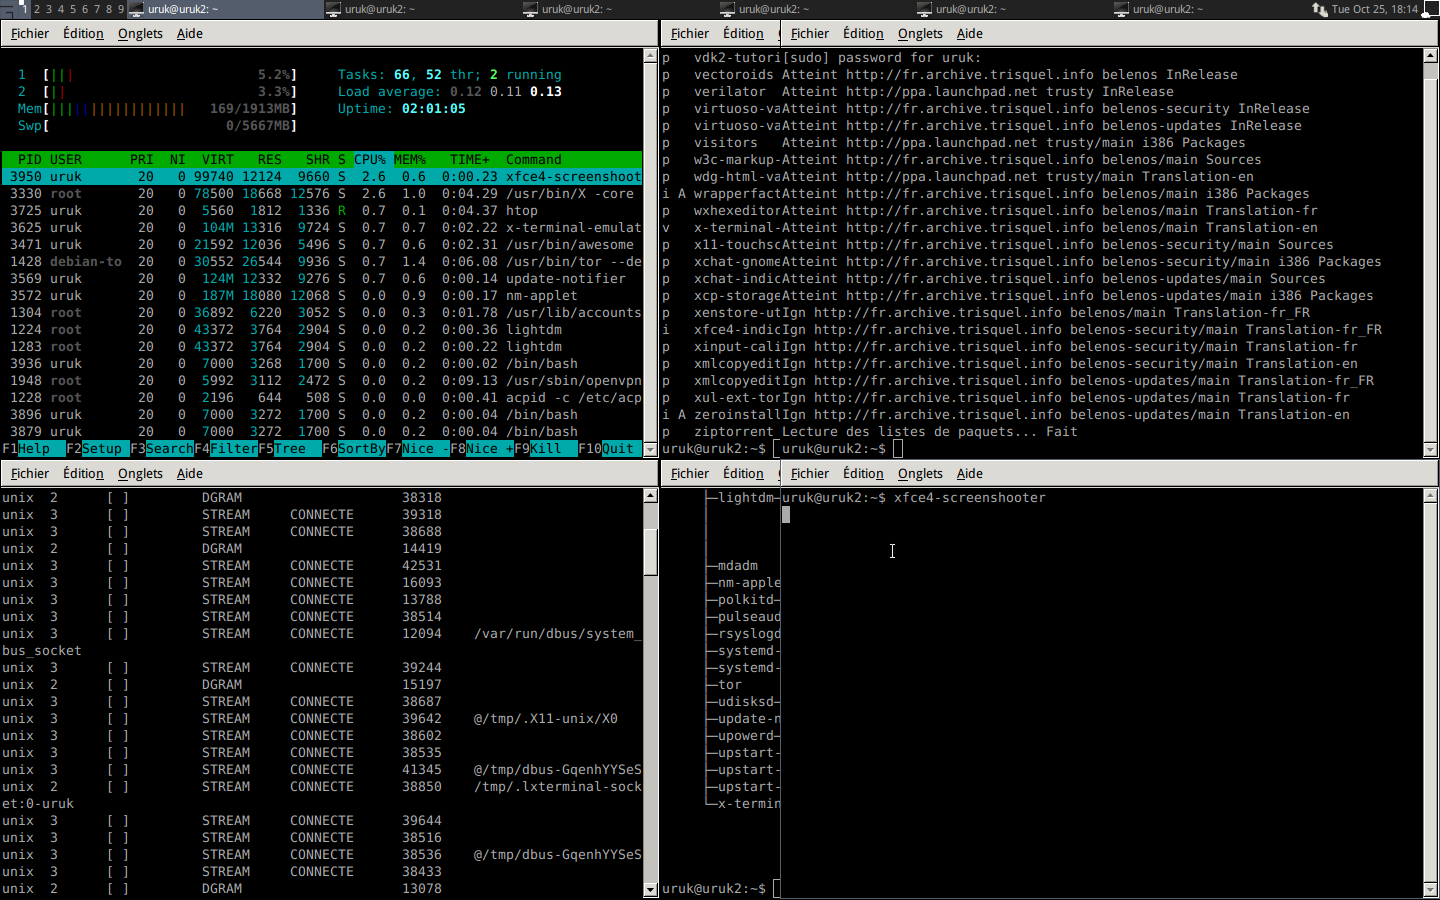This screenshot has height=900, width=1440.
Task: Select the update-notifier process row in htop
Action: (322, 278)
